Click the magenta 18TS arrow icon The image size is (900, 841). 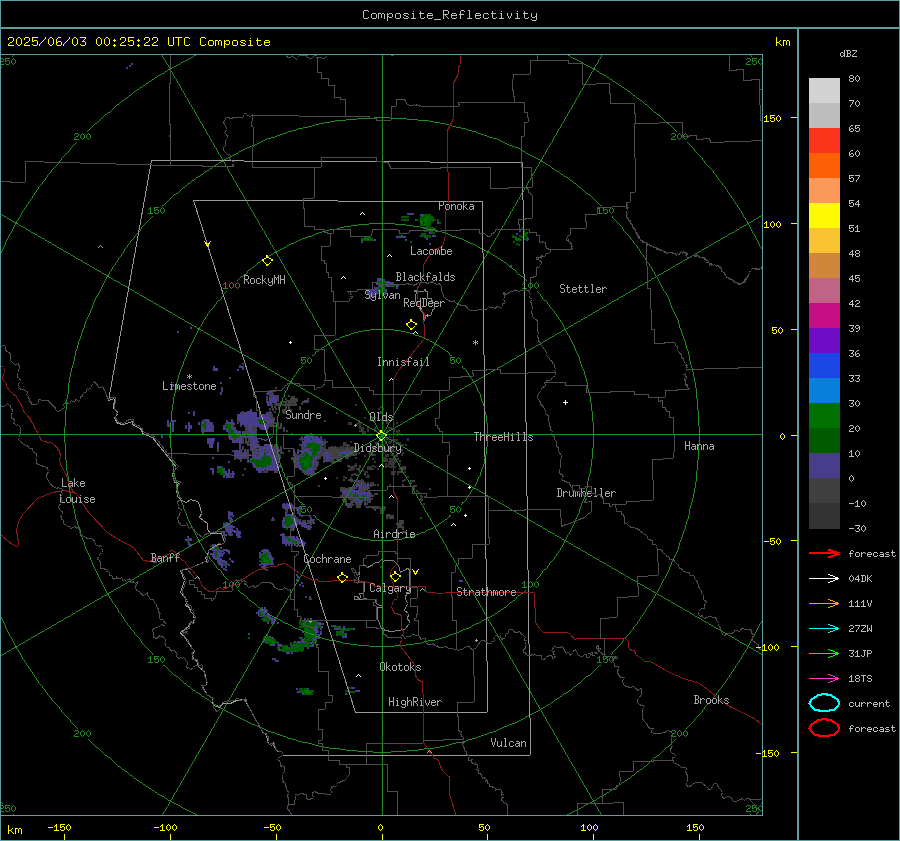(x=824, y=679)
